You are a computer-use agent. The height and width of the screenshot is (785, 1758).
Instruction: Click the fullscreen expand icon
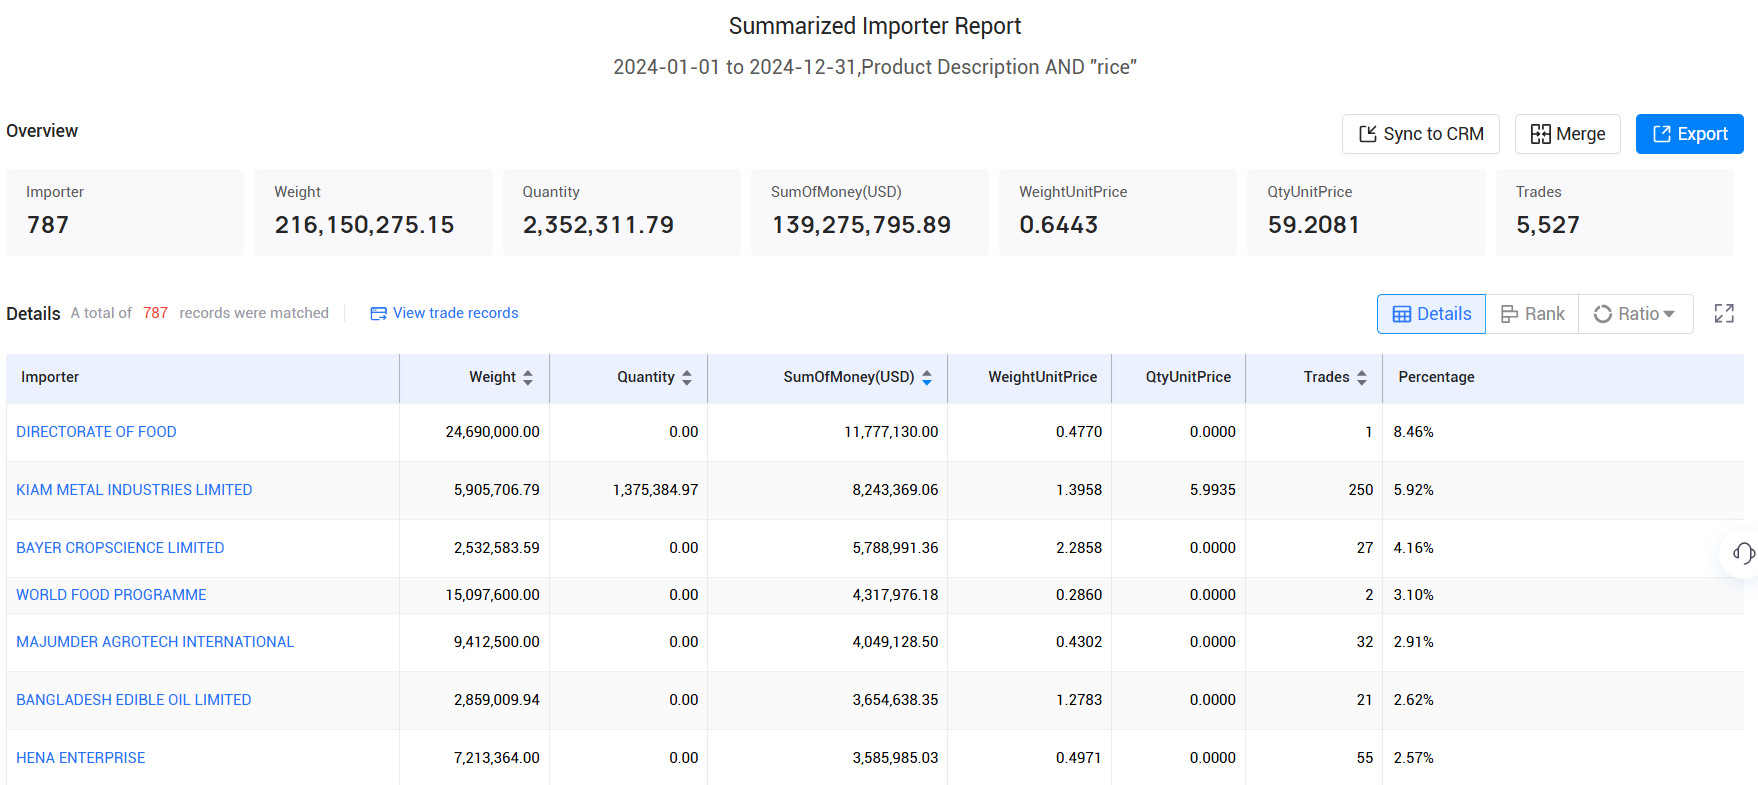point(1723,314)
